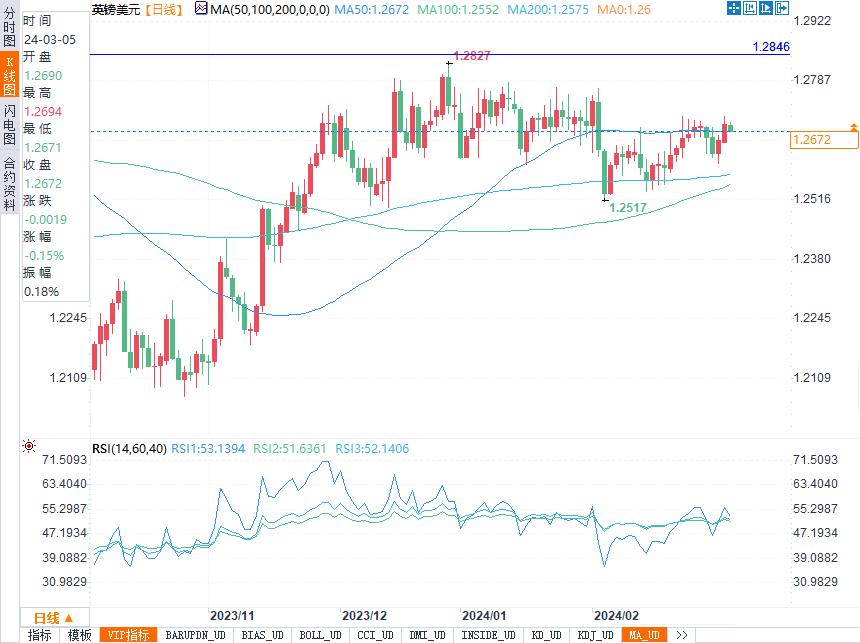860x643 pixels.
Task: Click the MA indicator chart icon
Action: click(x=201, y=9)
